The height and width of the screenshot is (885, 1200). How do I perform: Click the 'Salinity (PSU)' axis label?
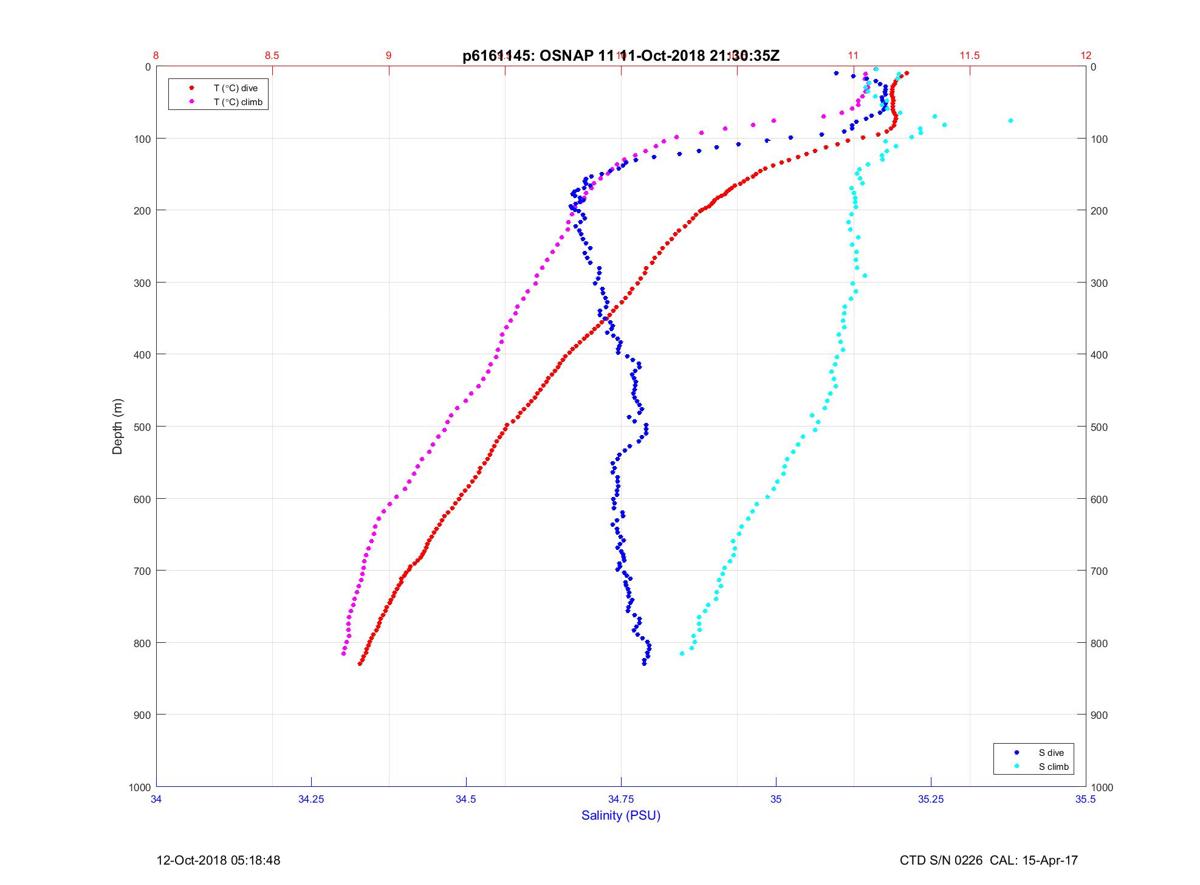click(621, 815)
